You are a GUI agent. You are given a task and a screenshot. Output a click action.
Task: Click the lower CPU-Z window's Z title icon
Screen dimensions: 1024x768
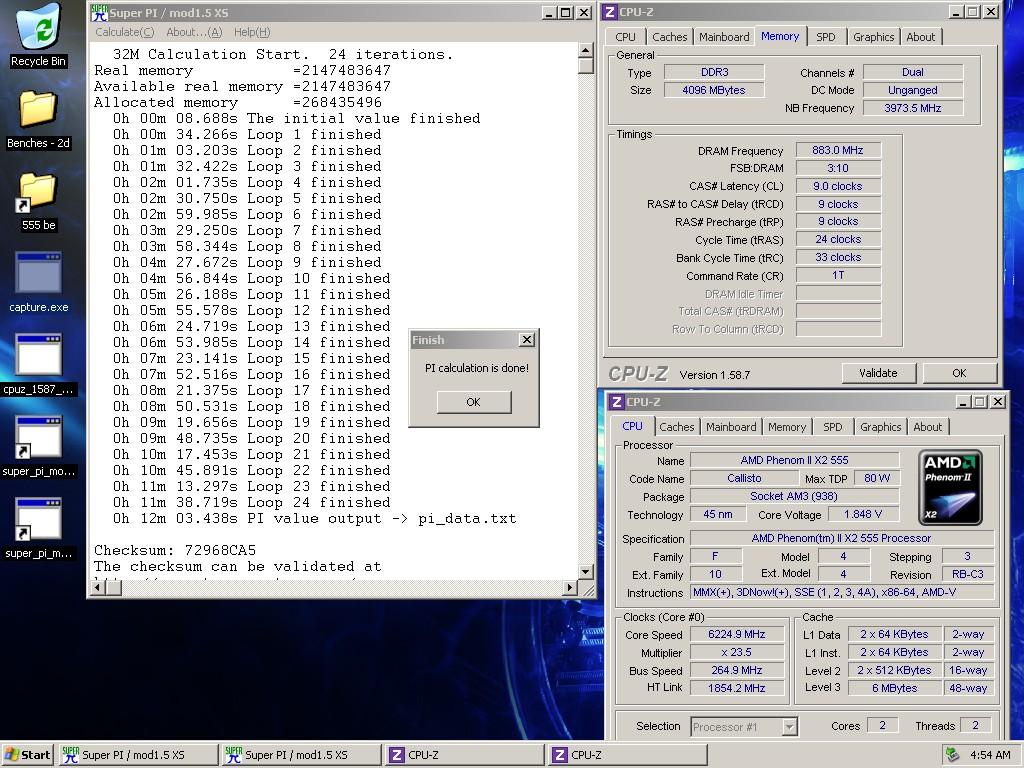pyautogui.click(x=616, y=402)
